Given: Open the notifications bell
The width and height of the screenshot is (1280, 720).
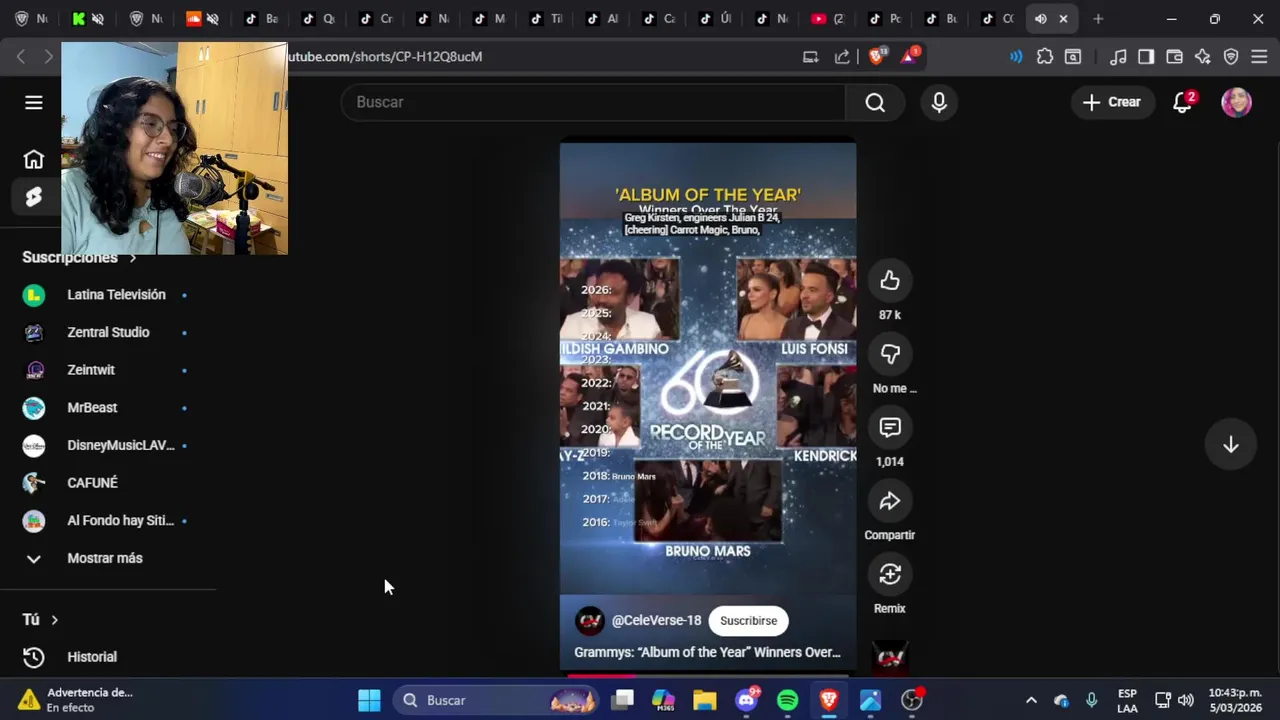Looking at the screenshot, I should (x=1183, y=102).
